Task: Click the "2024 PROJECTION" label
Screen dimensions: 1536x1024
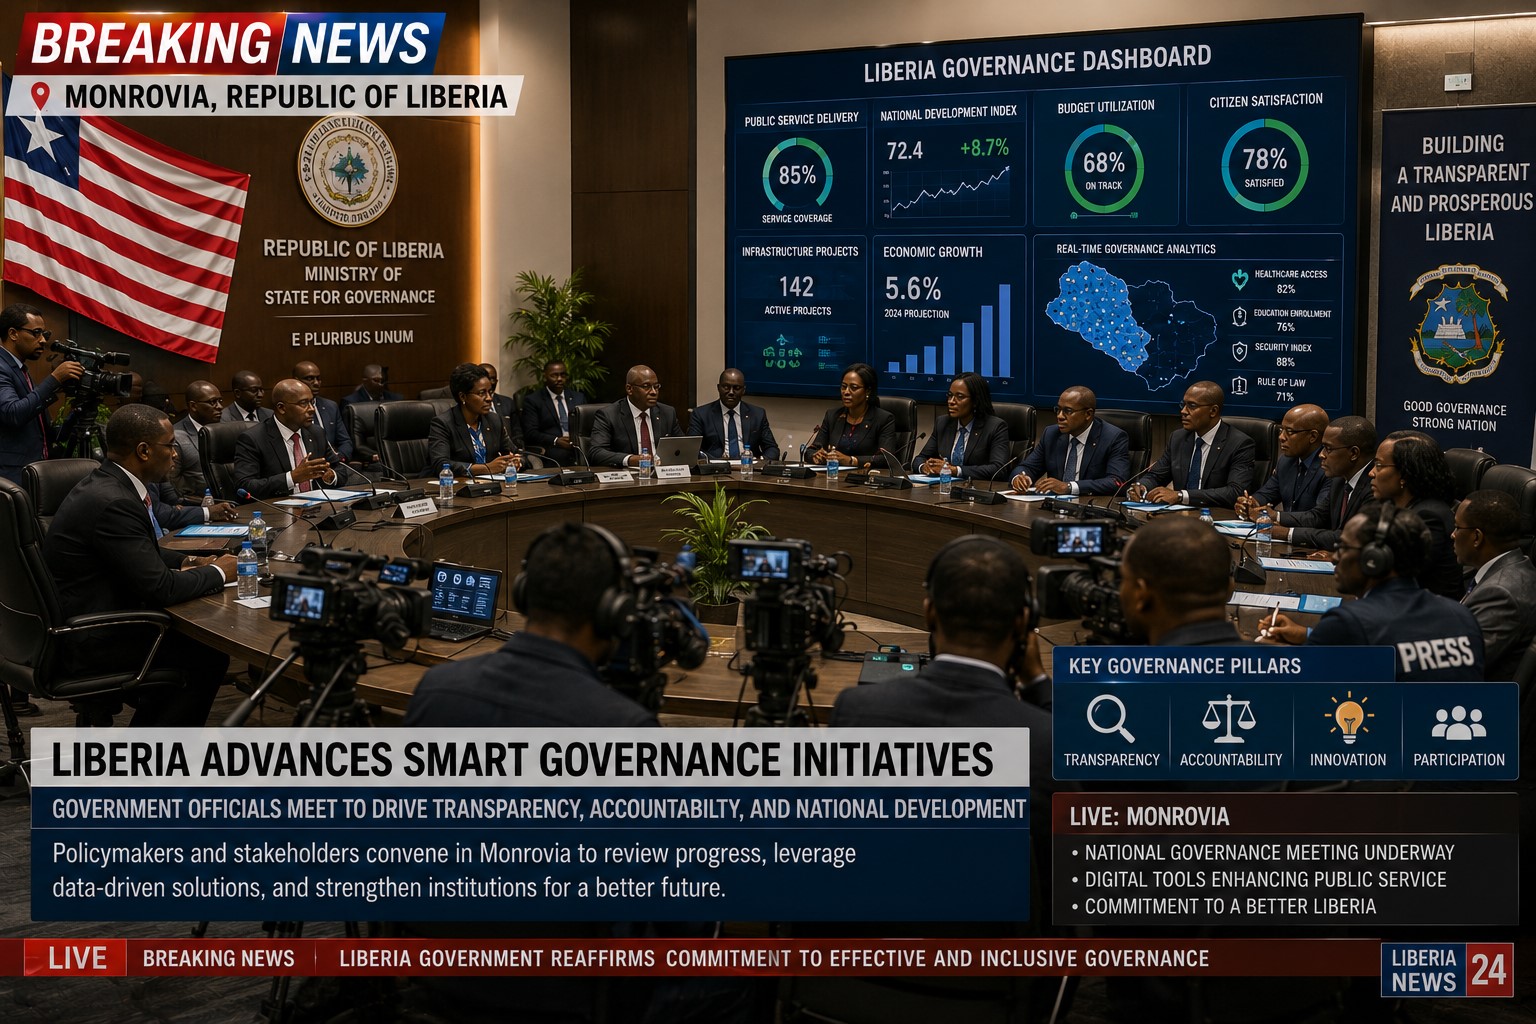Action: tap(916, 314)
